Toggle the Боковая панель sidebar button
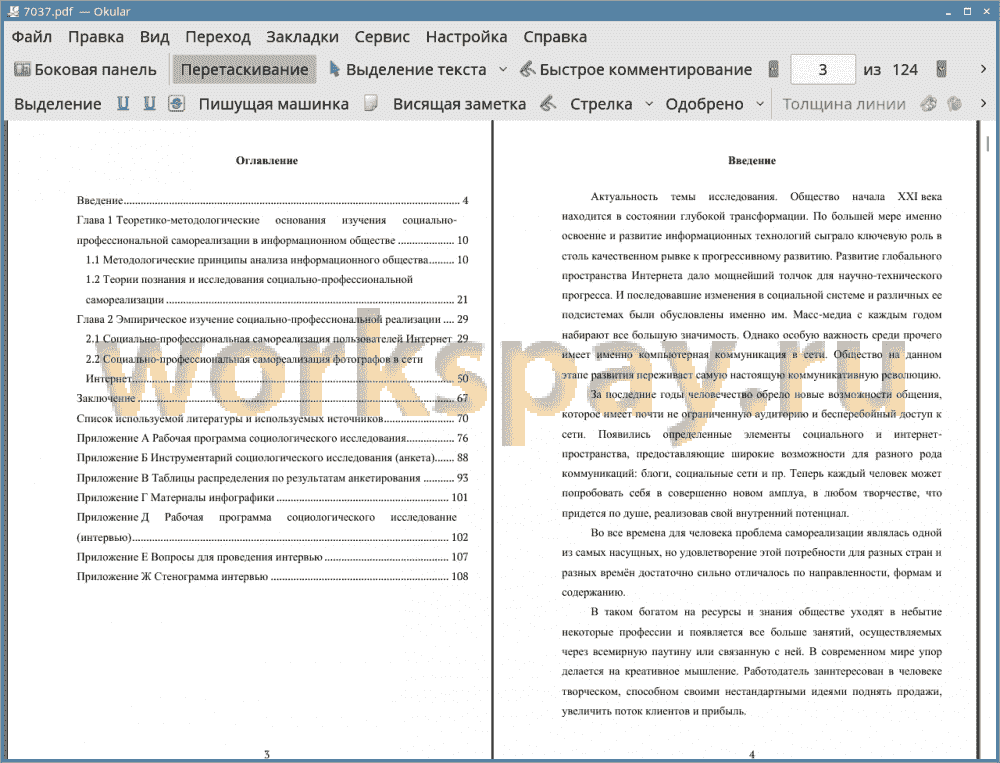Viewport: 1000px width, 763px height. point(85,70)
